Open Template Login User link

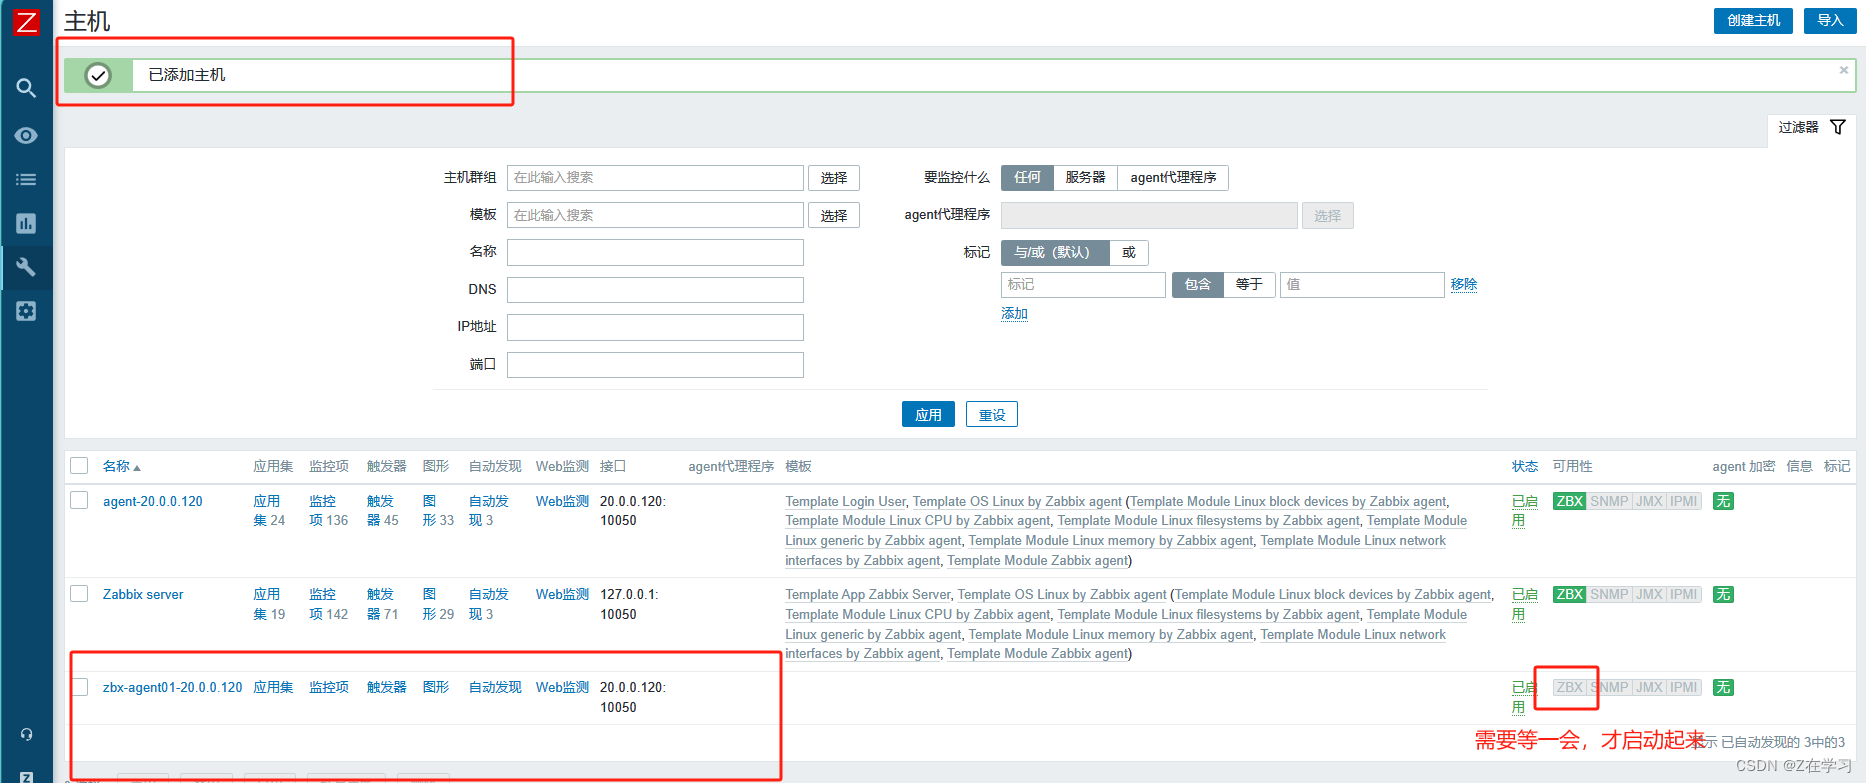pyautogui.click(x=845, y=502)
